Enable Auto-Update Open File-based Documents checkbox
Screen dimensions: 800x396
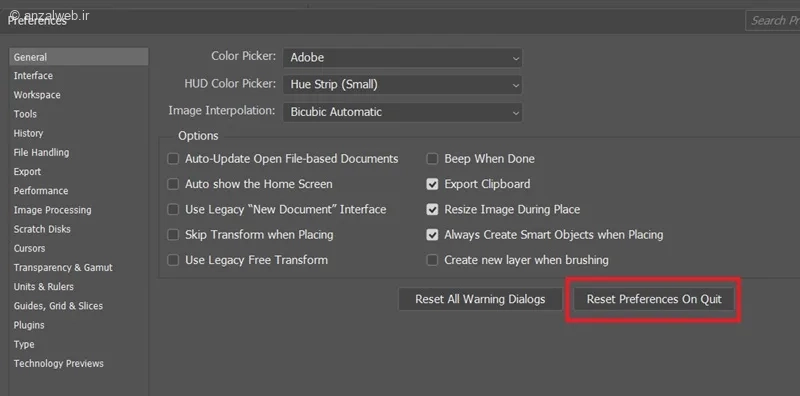click(x=173, y=159)
